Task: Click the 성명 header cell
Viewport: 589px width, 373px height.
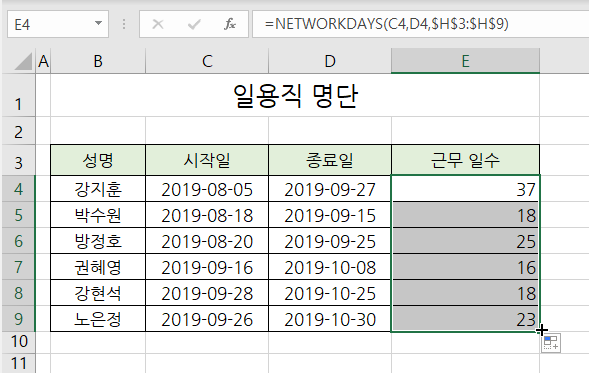Action: coord(98,160)
